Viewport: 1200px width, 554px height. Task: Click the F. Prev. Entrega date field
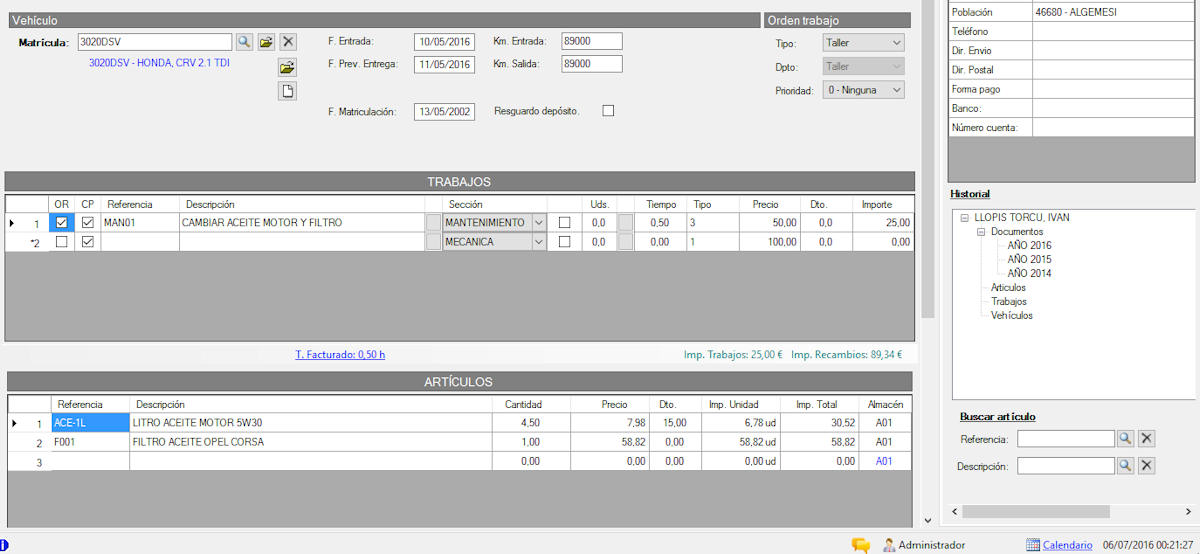[x=444, y=64]
